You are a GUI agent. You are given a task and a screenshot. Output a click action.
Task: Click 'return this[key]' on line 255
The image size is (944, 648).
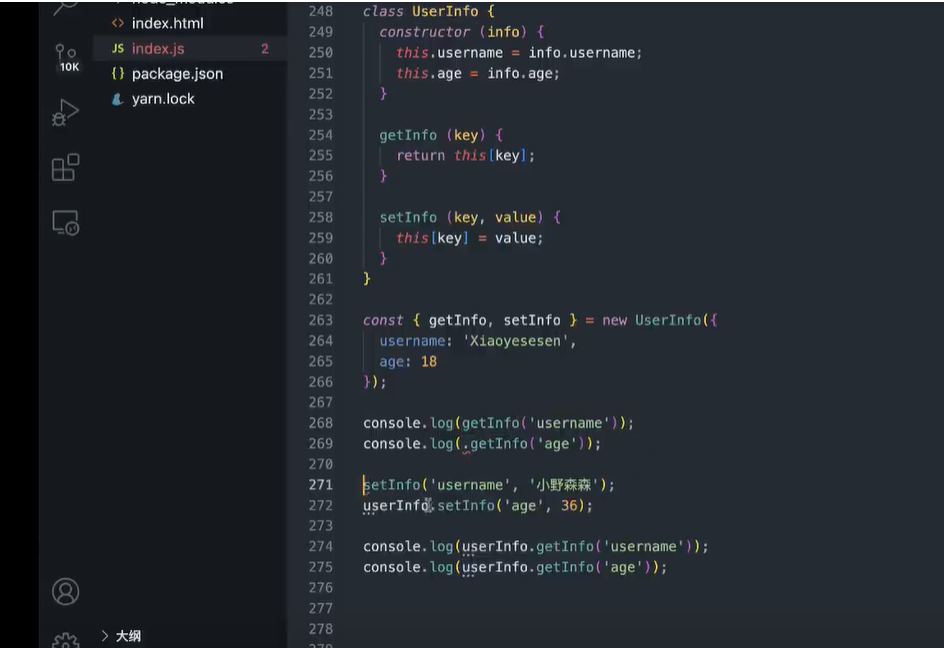point(461,155)
